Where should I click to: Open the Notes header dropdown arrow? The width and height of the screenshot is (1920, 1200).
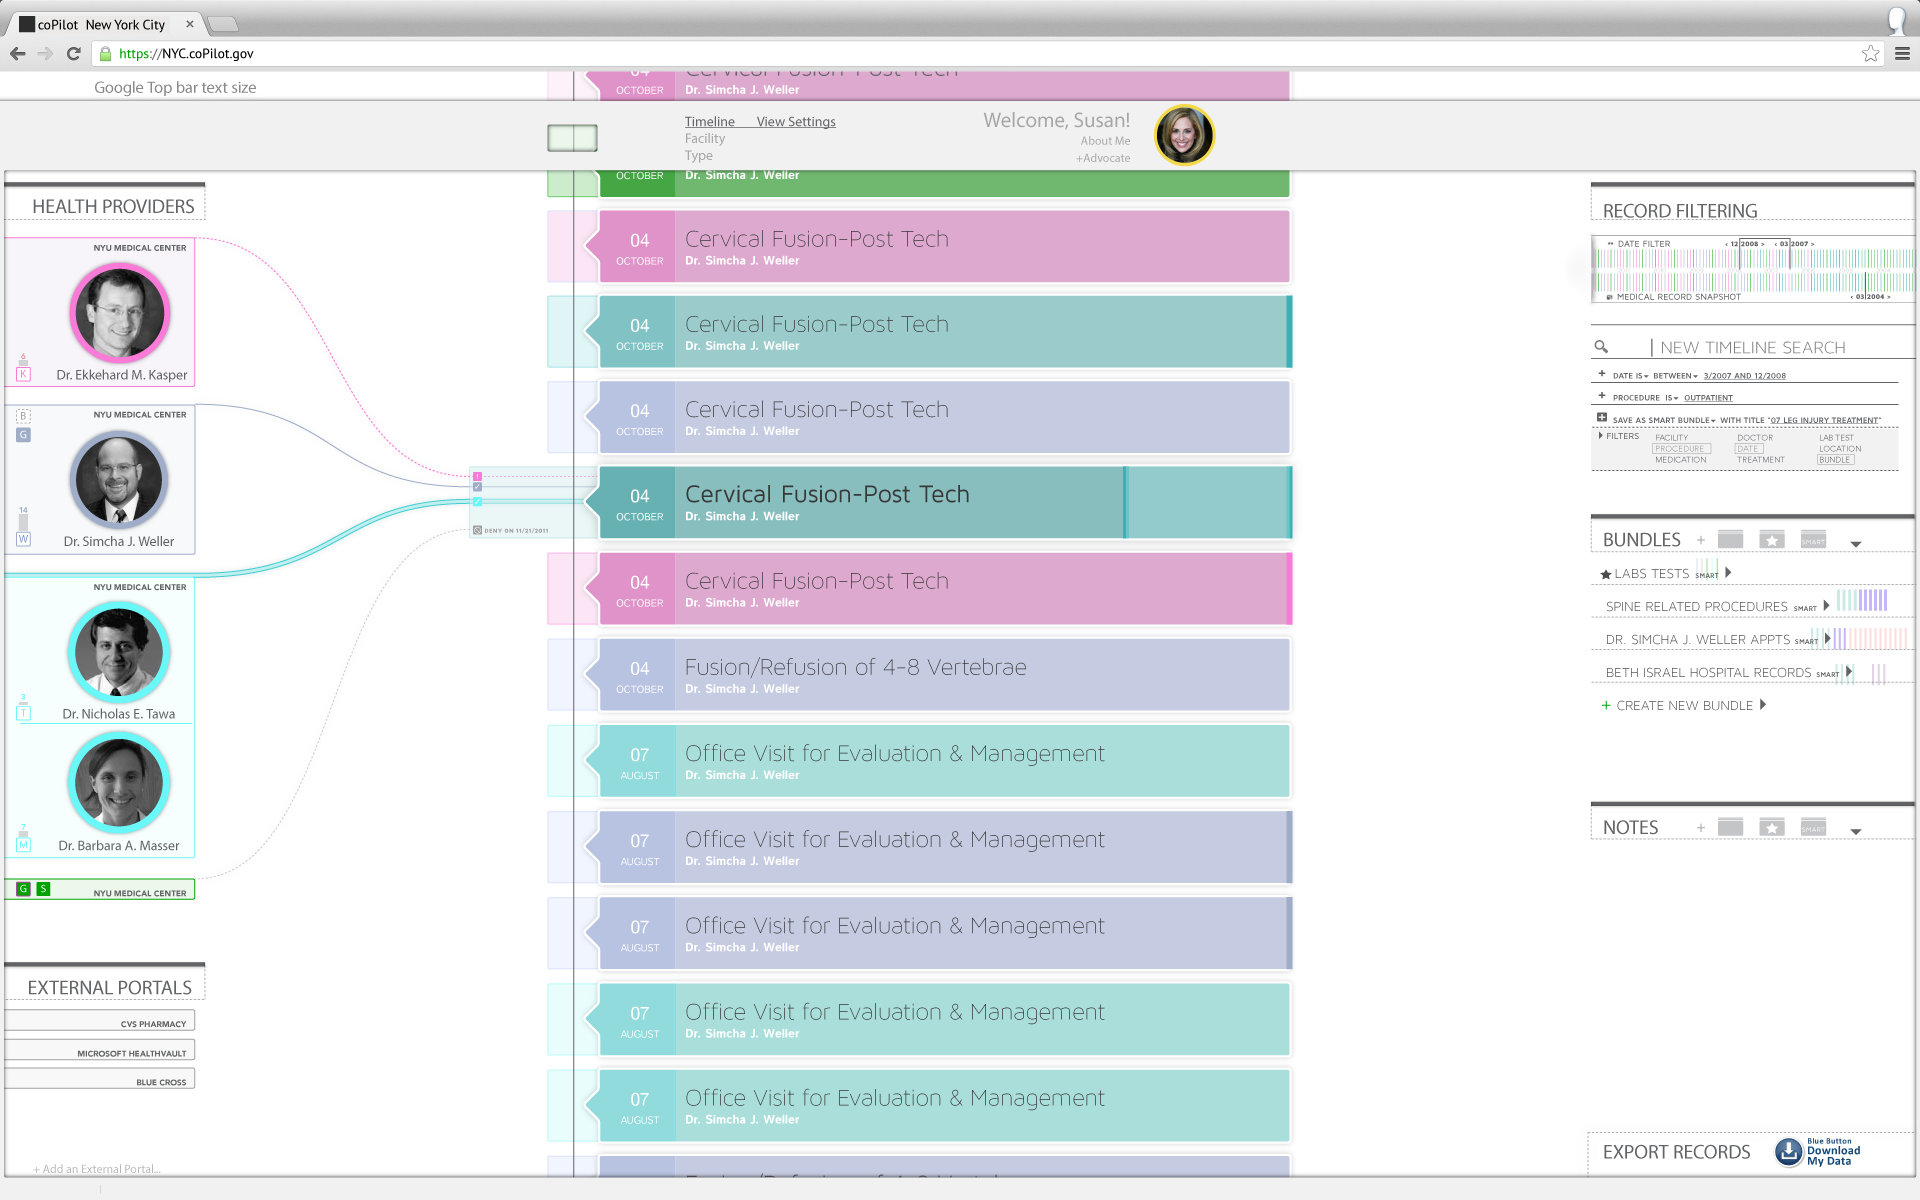(x=1856, y=832)
